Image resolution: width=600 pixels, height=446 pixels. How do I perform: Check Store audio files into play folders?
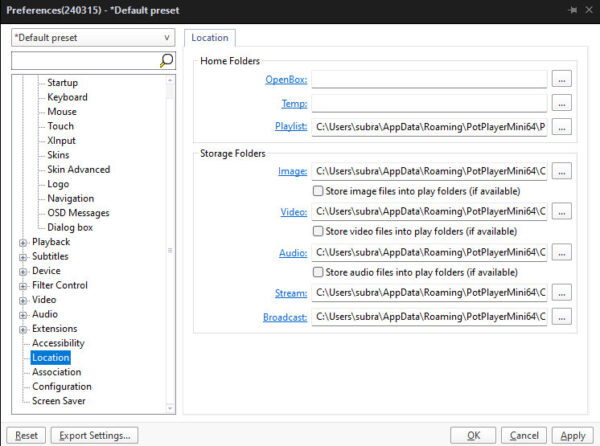pos(318,272)
